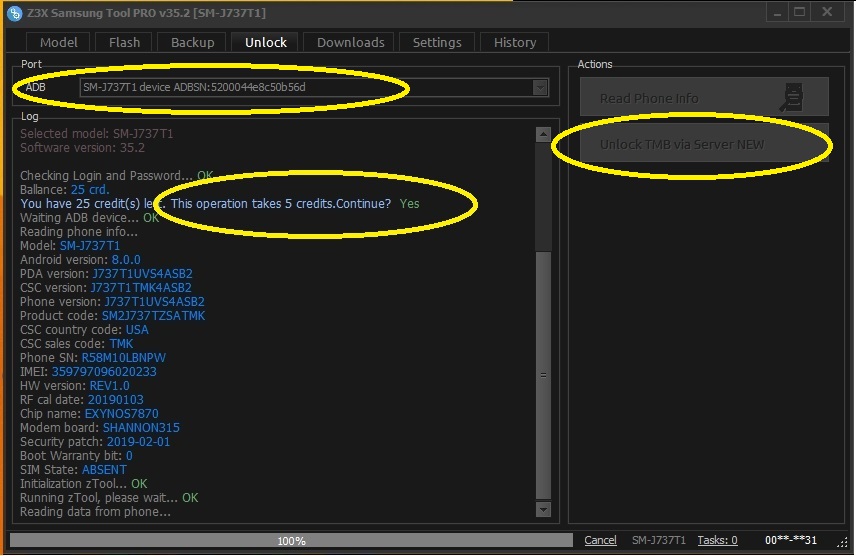
Task: Click Chip name value EXYNOS7870
Action: (x=121, y=414)
